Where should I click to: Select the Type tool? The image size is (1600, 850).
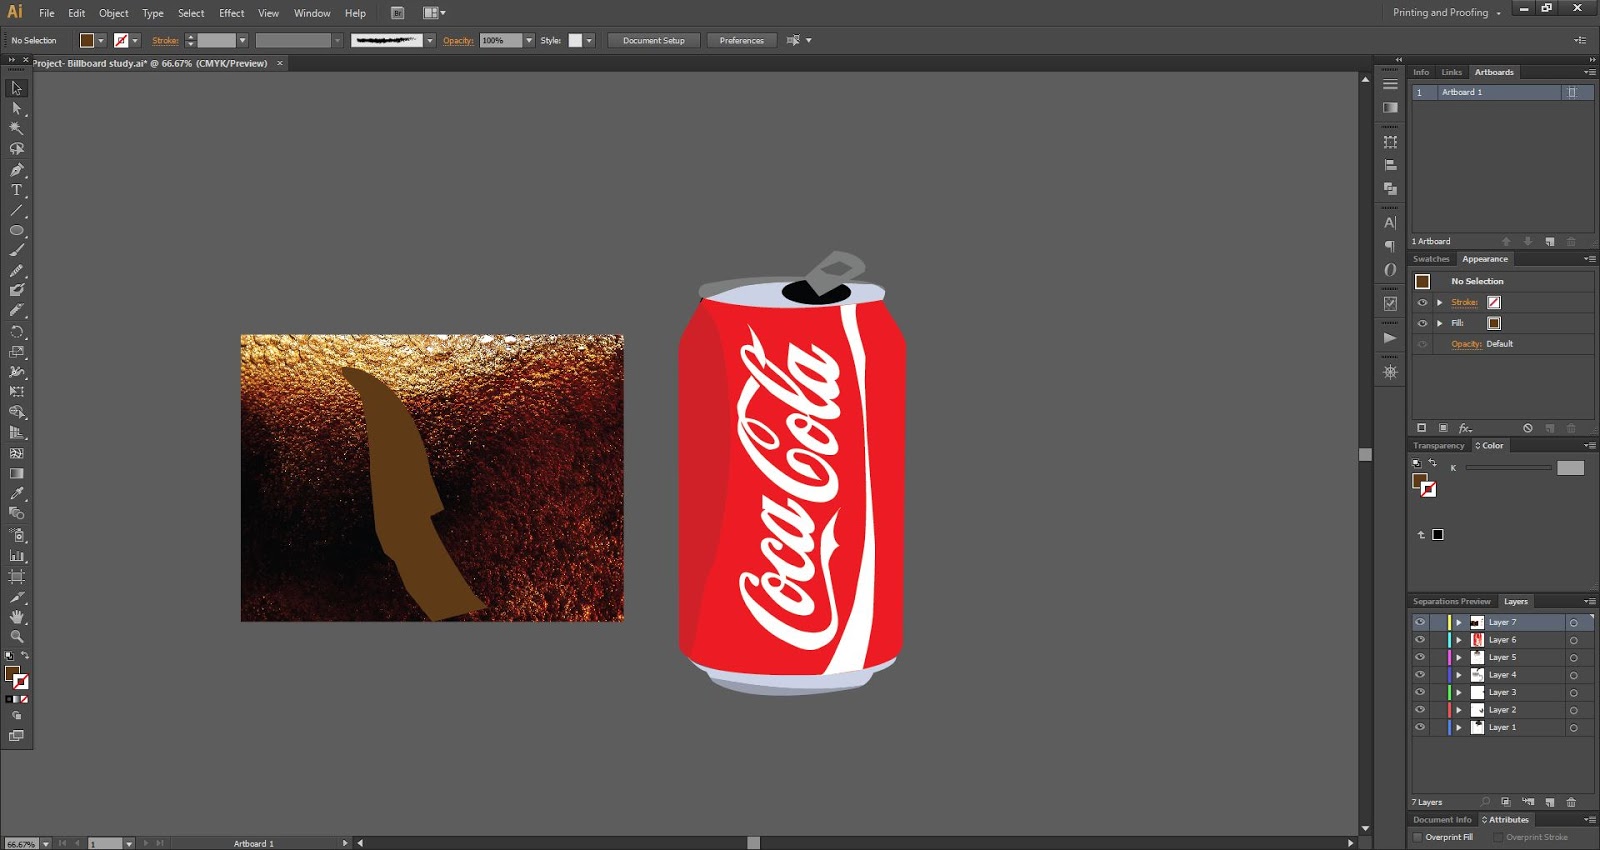(17, 190)
